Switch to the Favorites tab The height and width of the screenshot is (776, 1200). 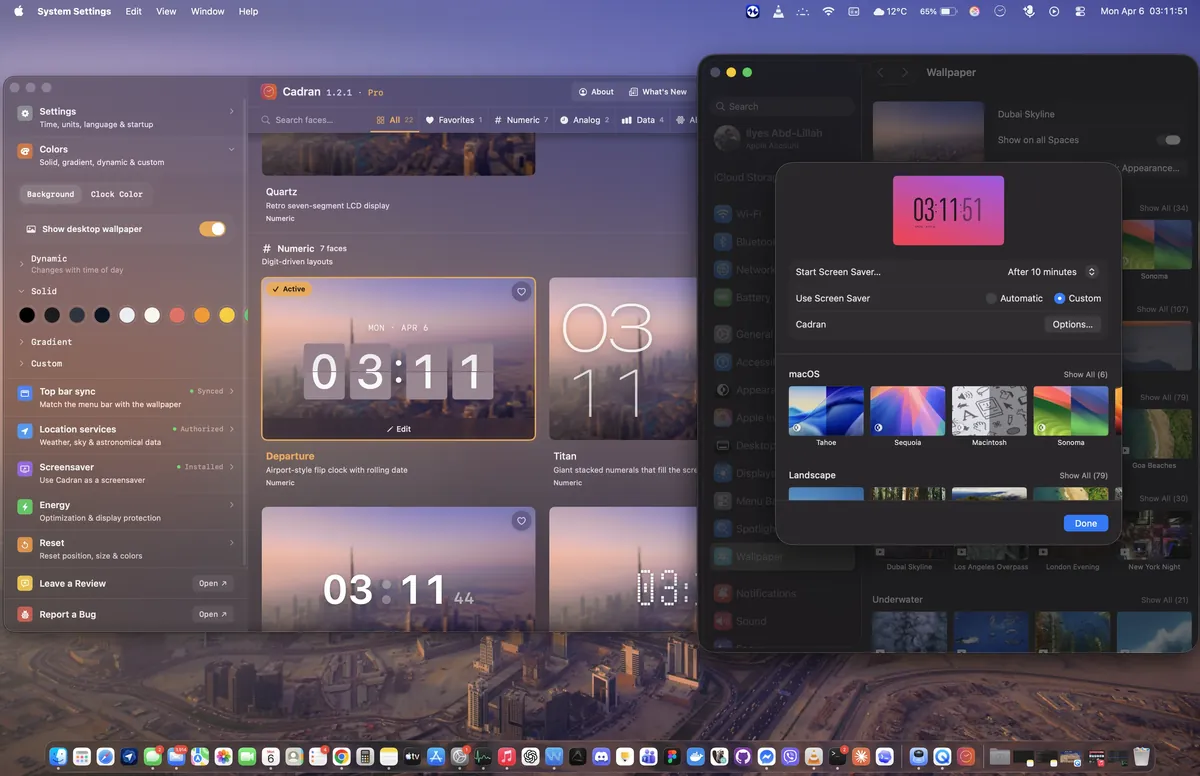pyautogui.click(x=454, y=120)
